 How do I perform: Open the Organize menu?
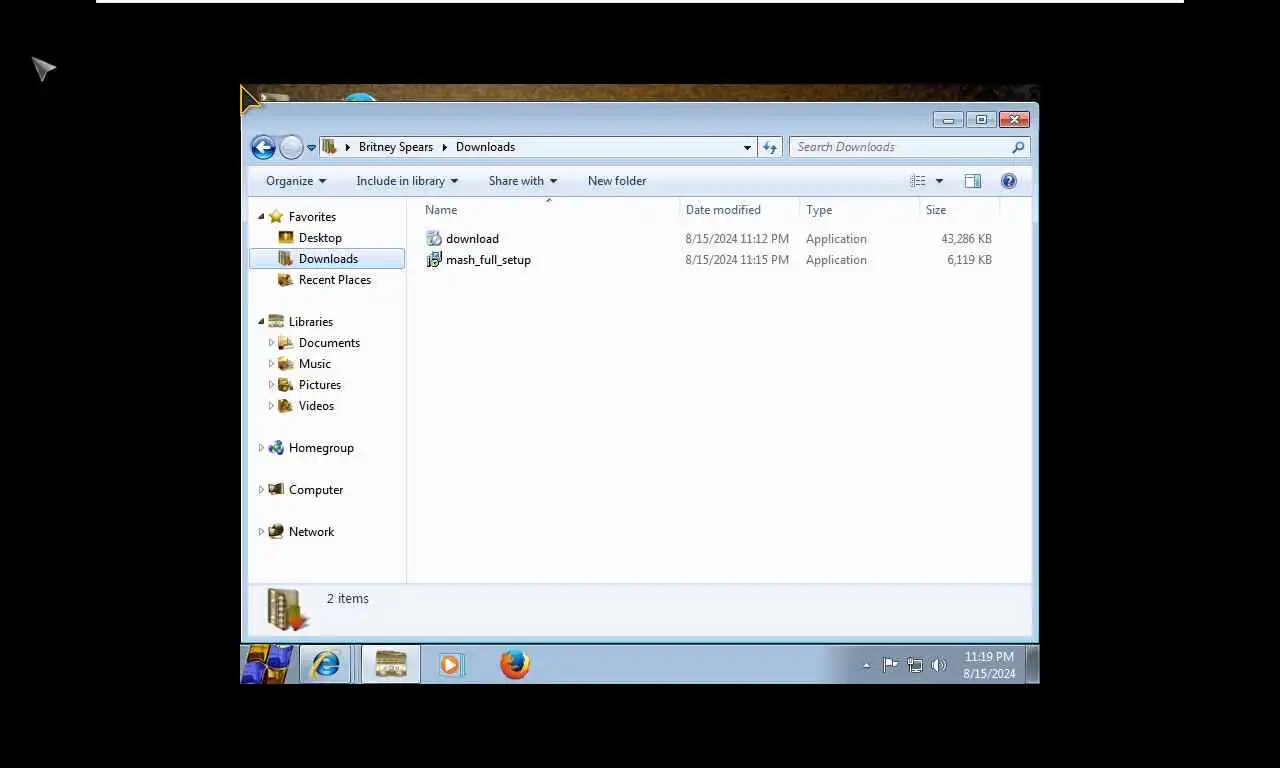tap(296, 181)
